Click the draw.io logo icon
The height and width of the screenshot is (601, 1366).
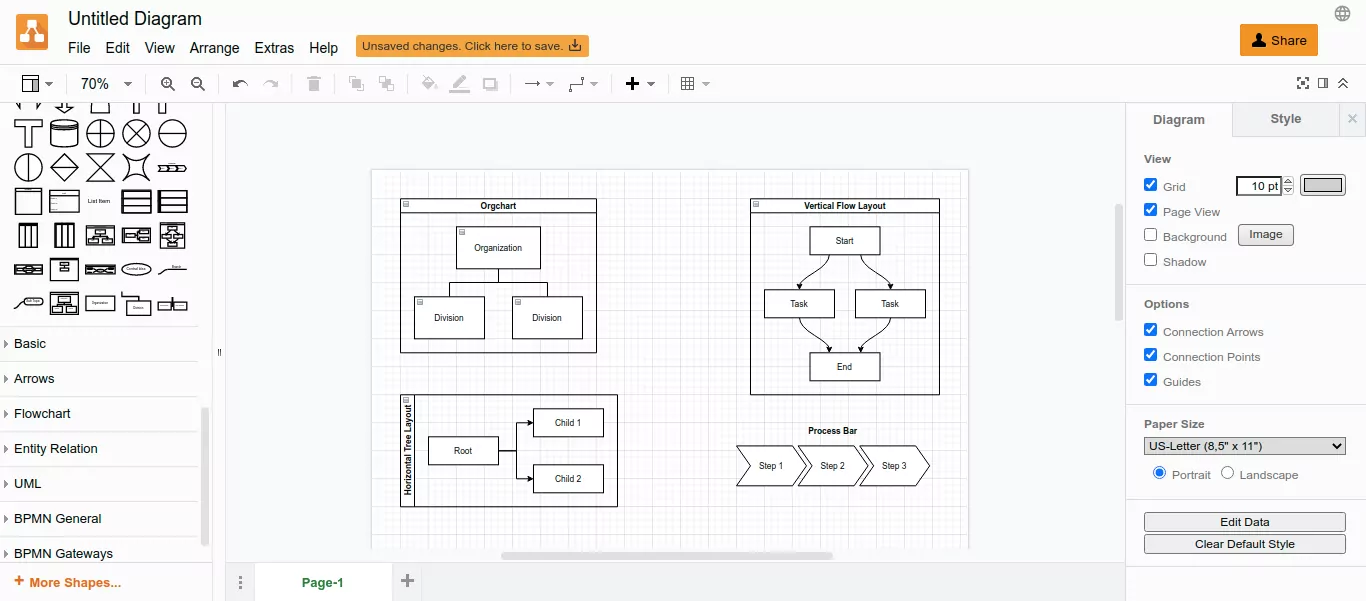32,33
